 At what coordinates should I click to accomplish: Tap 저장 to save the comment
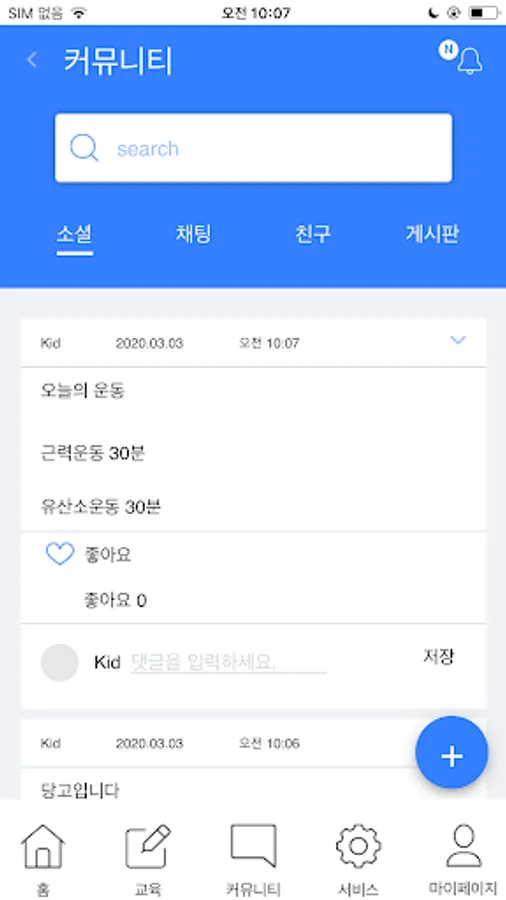point(439,657)
